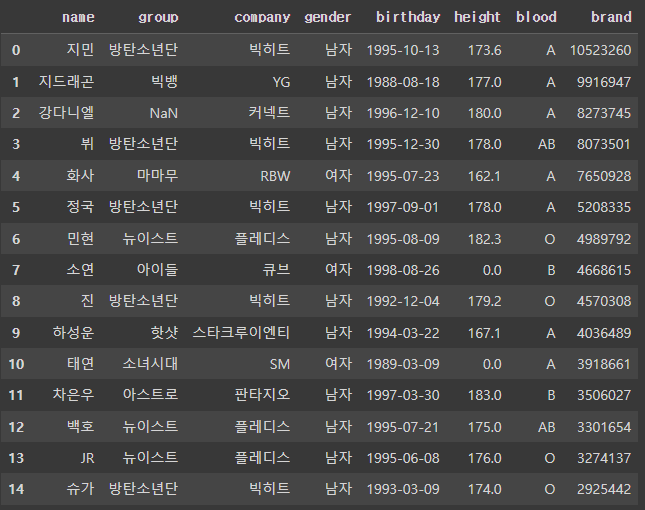Click height value 182.3

(485, 239)
